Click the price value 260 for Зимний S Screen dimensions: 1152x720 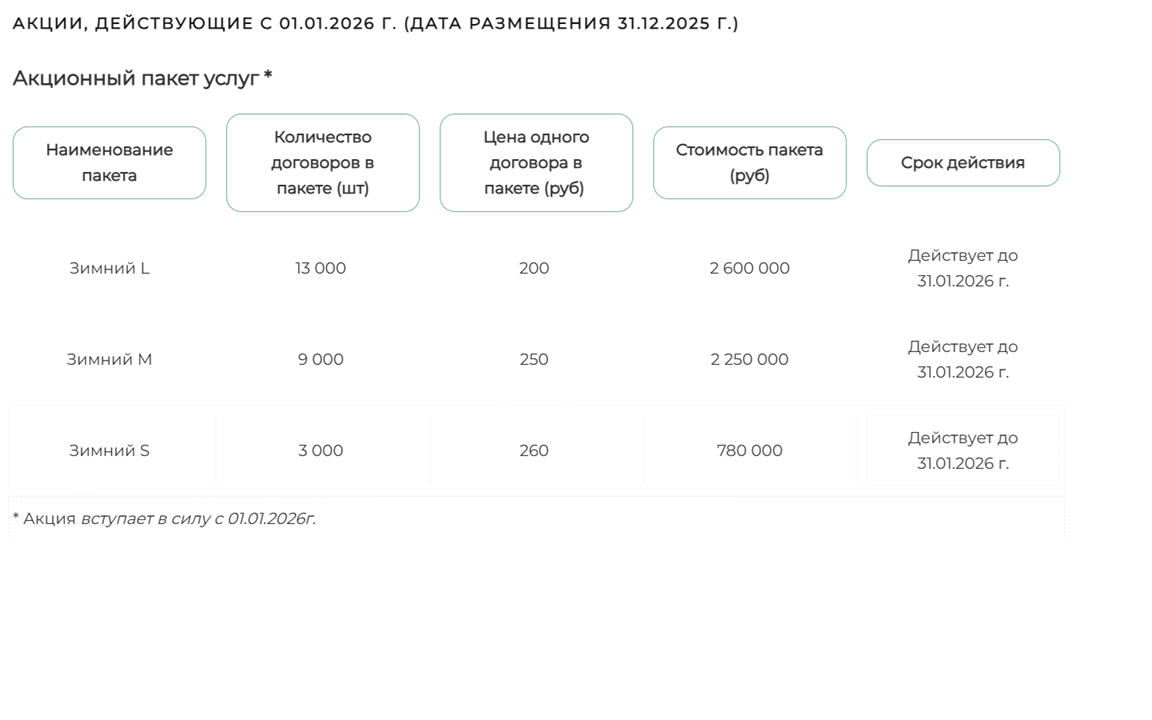[534, 451]
